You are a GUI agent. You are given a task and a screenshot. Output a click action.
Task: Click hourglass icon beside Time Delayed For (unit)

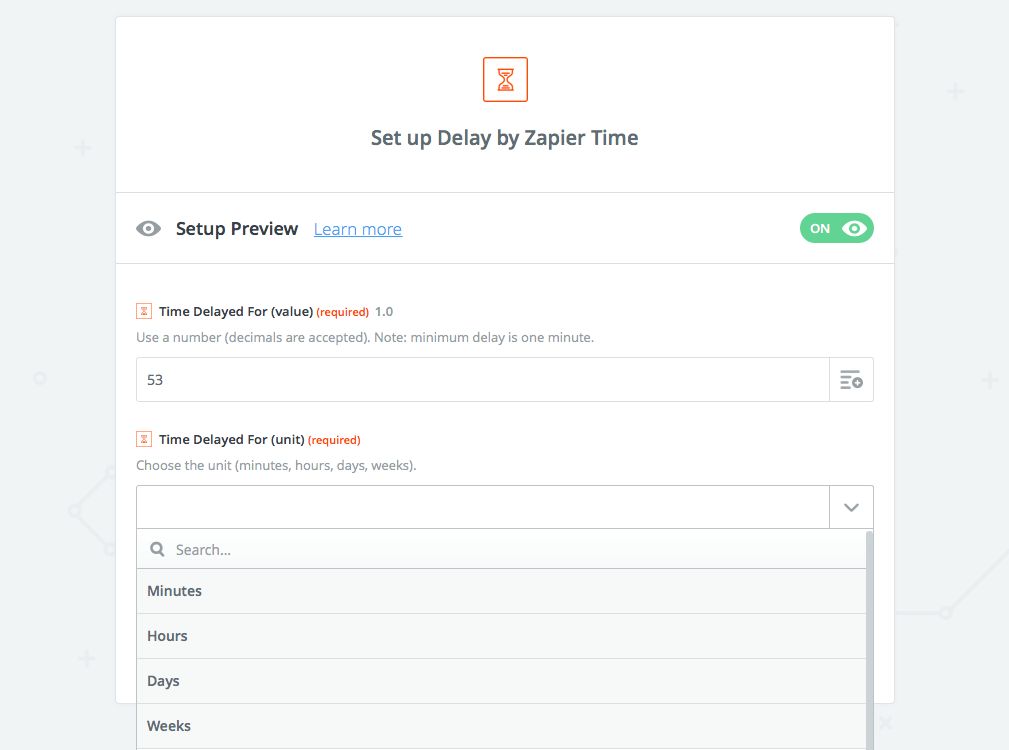[x=144, y=439]
